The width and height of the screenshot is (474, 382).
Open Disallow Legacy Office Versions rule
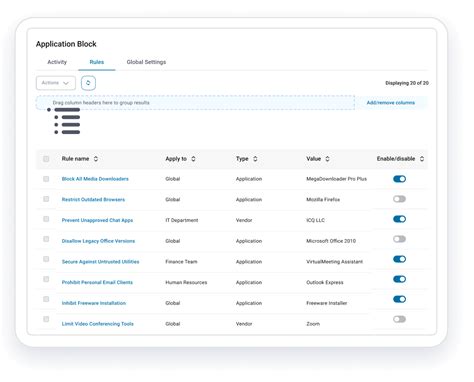(x=98, y=241)
